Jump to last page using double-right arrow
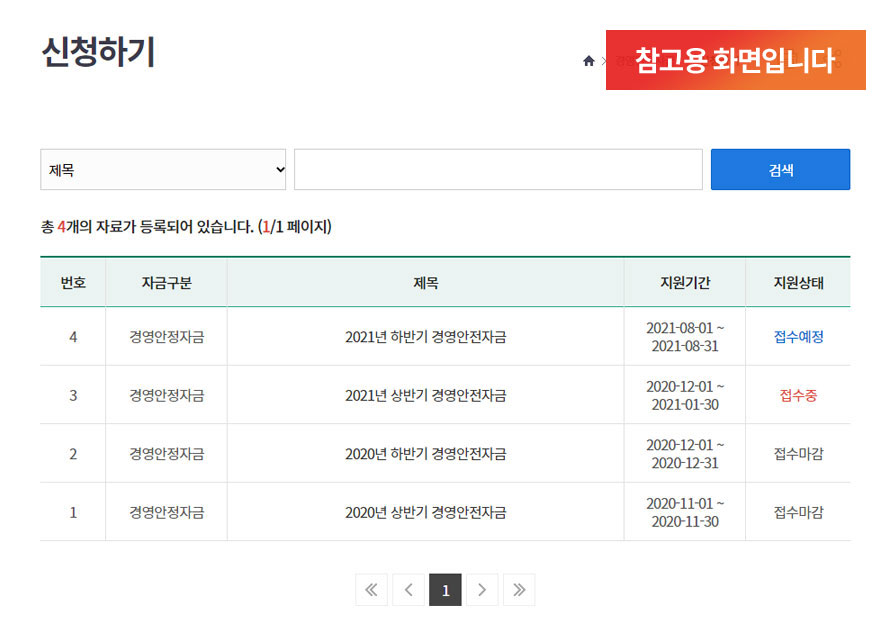 tap(519, 590)
